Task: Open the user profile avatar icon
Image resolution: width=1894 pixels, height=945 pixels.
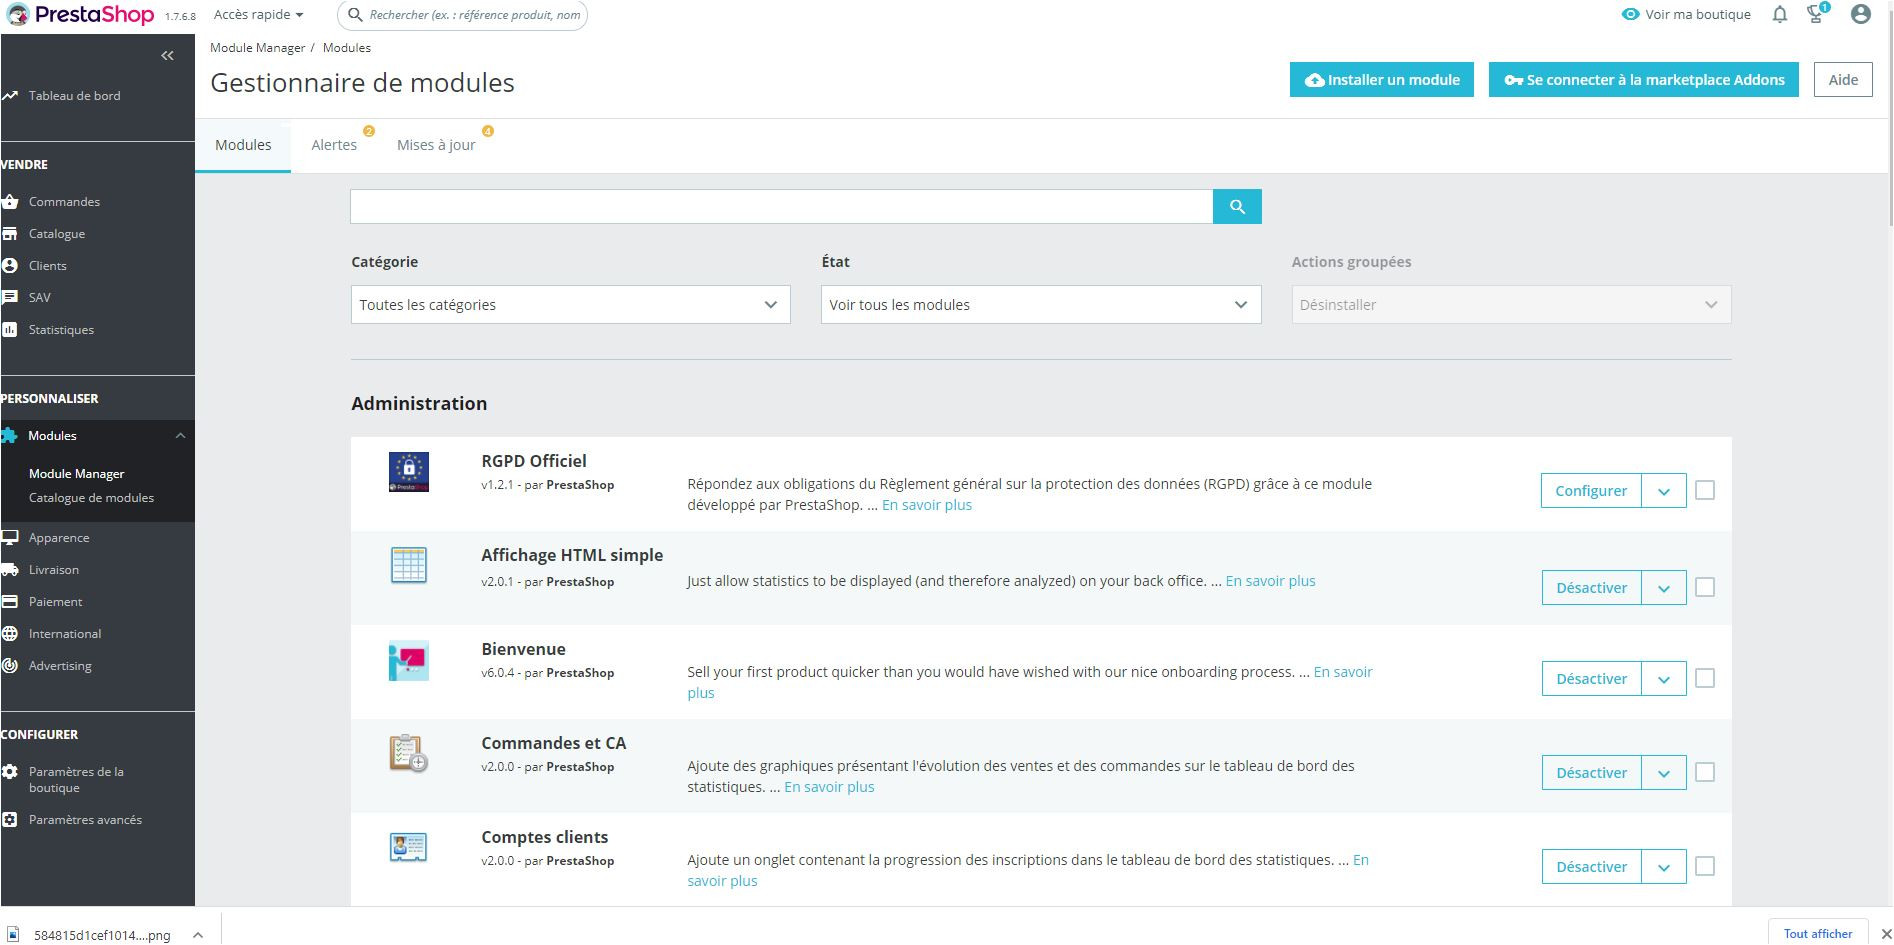Action: [x=1861, y=14]
